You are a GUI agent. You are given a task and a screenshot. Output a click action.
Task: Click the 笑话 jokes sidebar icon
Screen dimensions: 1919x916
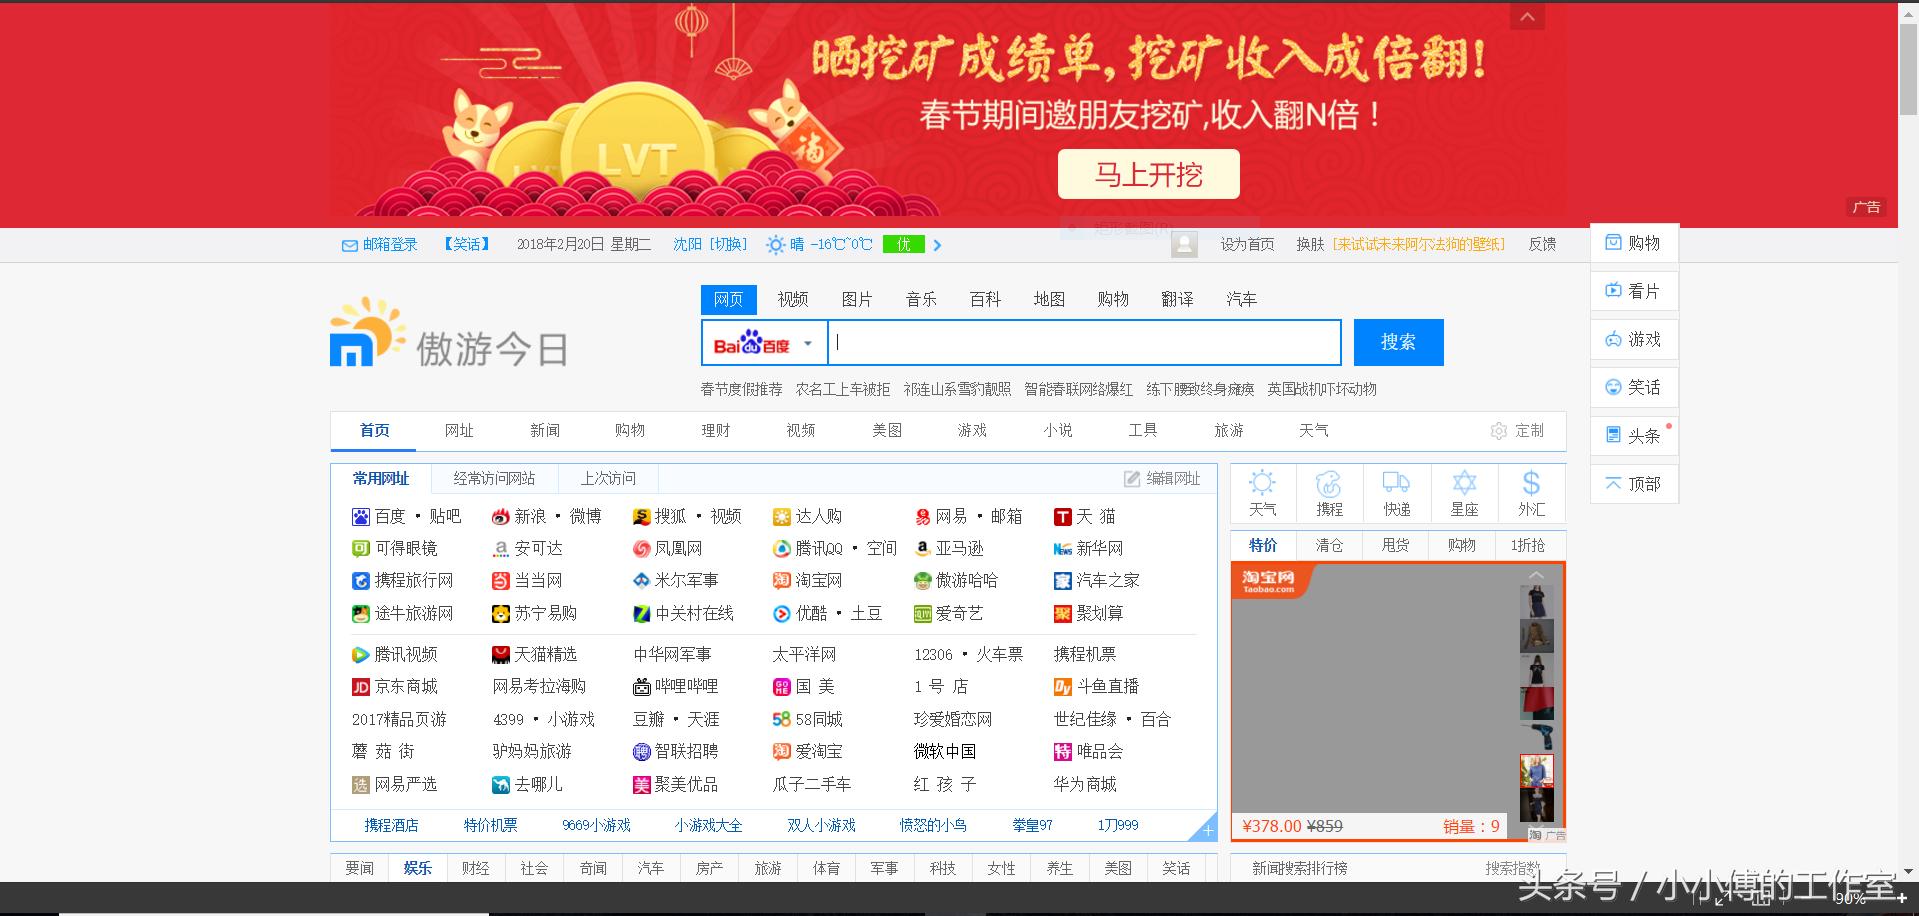click(x=1633, y=387)
